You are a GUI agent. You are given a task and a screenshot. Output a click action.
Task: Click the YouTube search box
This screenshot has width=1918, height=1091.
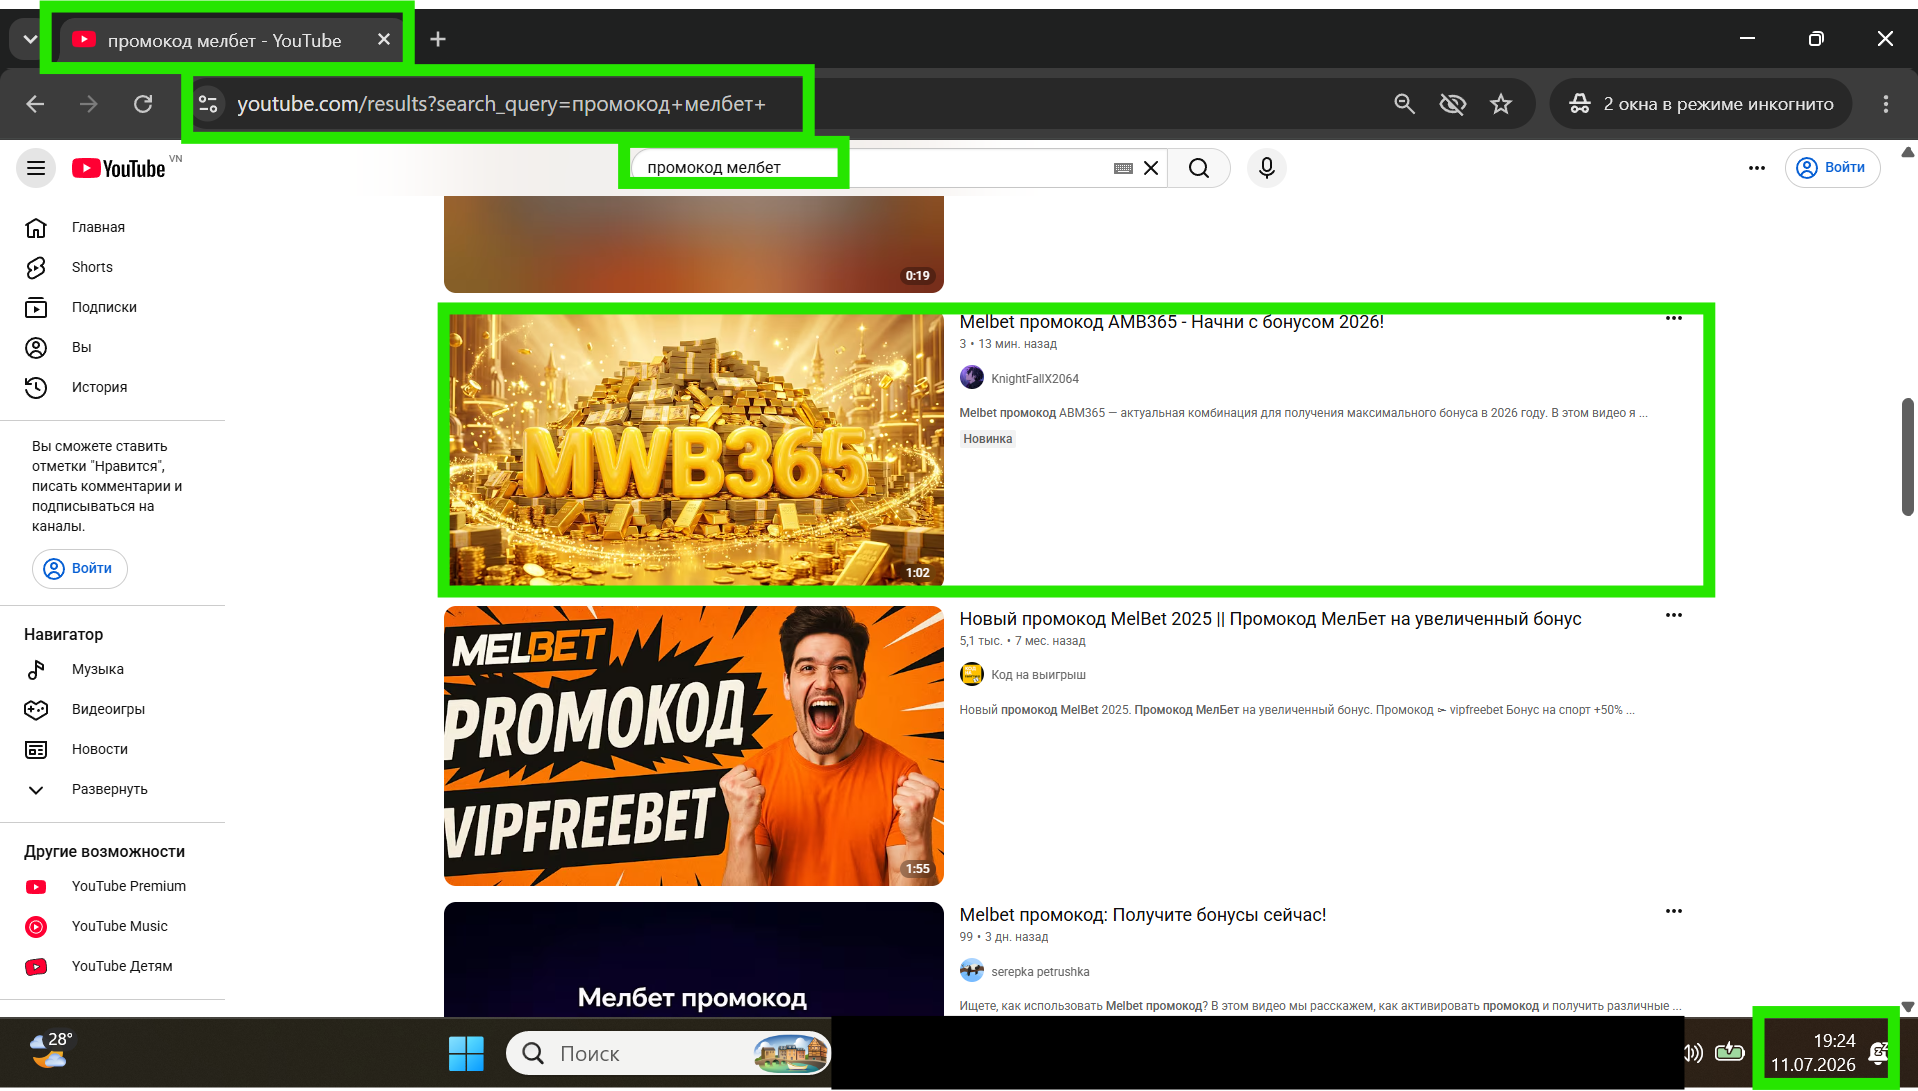[870, 168]
